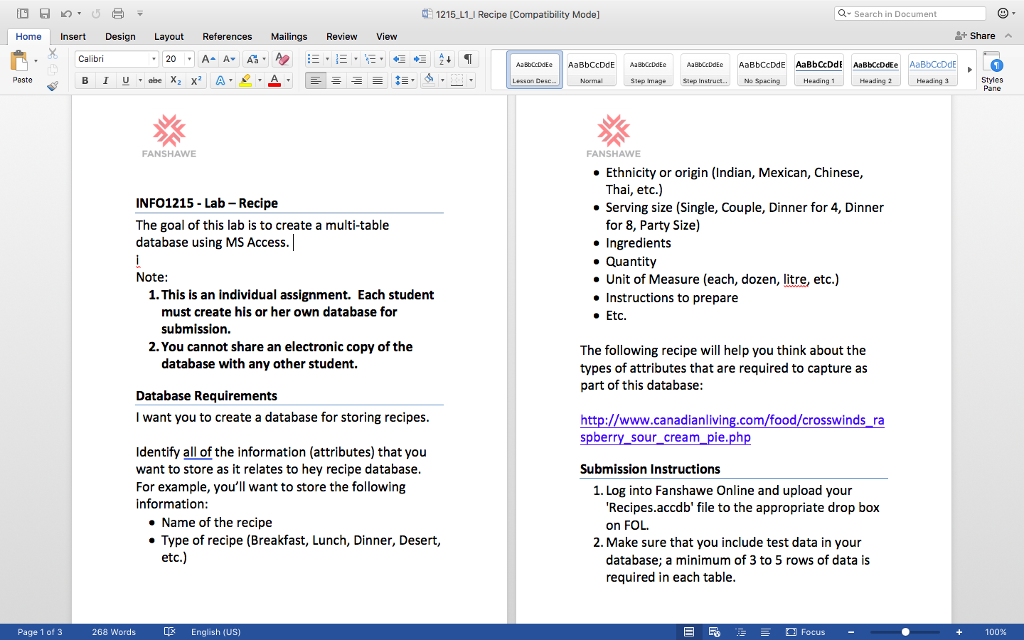This screenshot has width=1024, height=640.
Task: Expand the underline style dropdown arrow
Action: [x=140, y=80]
